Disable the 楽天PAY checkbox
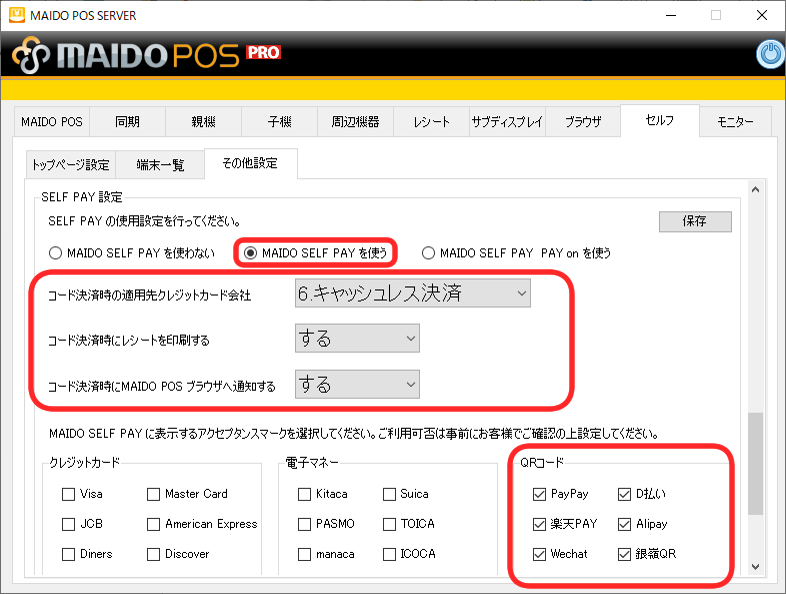Screen dimensions: 786x594 tap(539, 524)
